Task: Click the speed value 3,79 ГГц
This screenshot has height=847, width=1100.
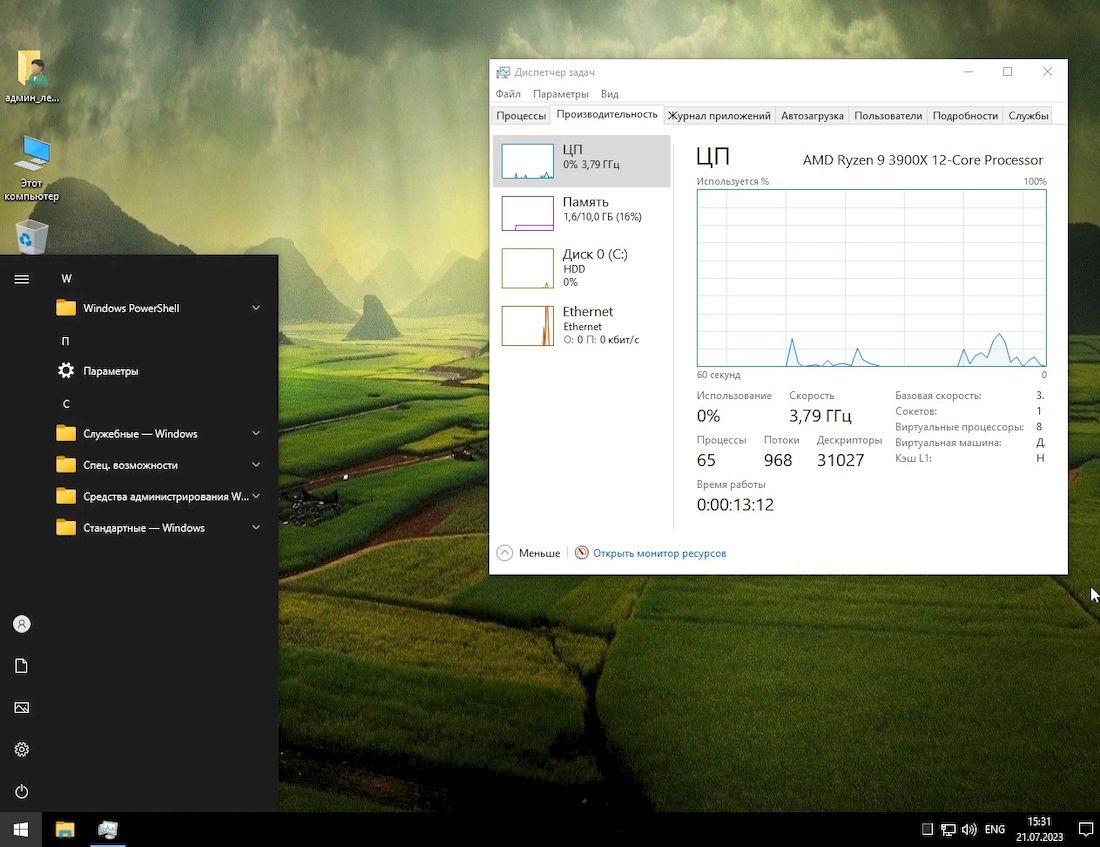Action: click(x=820, y=416)
